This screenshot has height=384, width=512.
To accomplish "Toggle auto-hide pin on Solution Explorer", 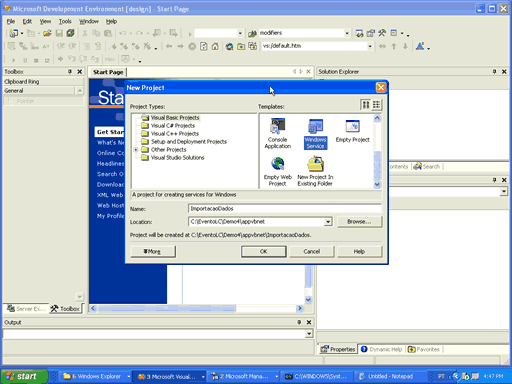I will pos(494,71).
